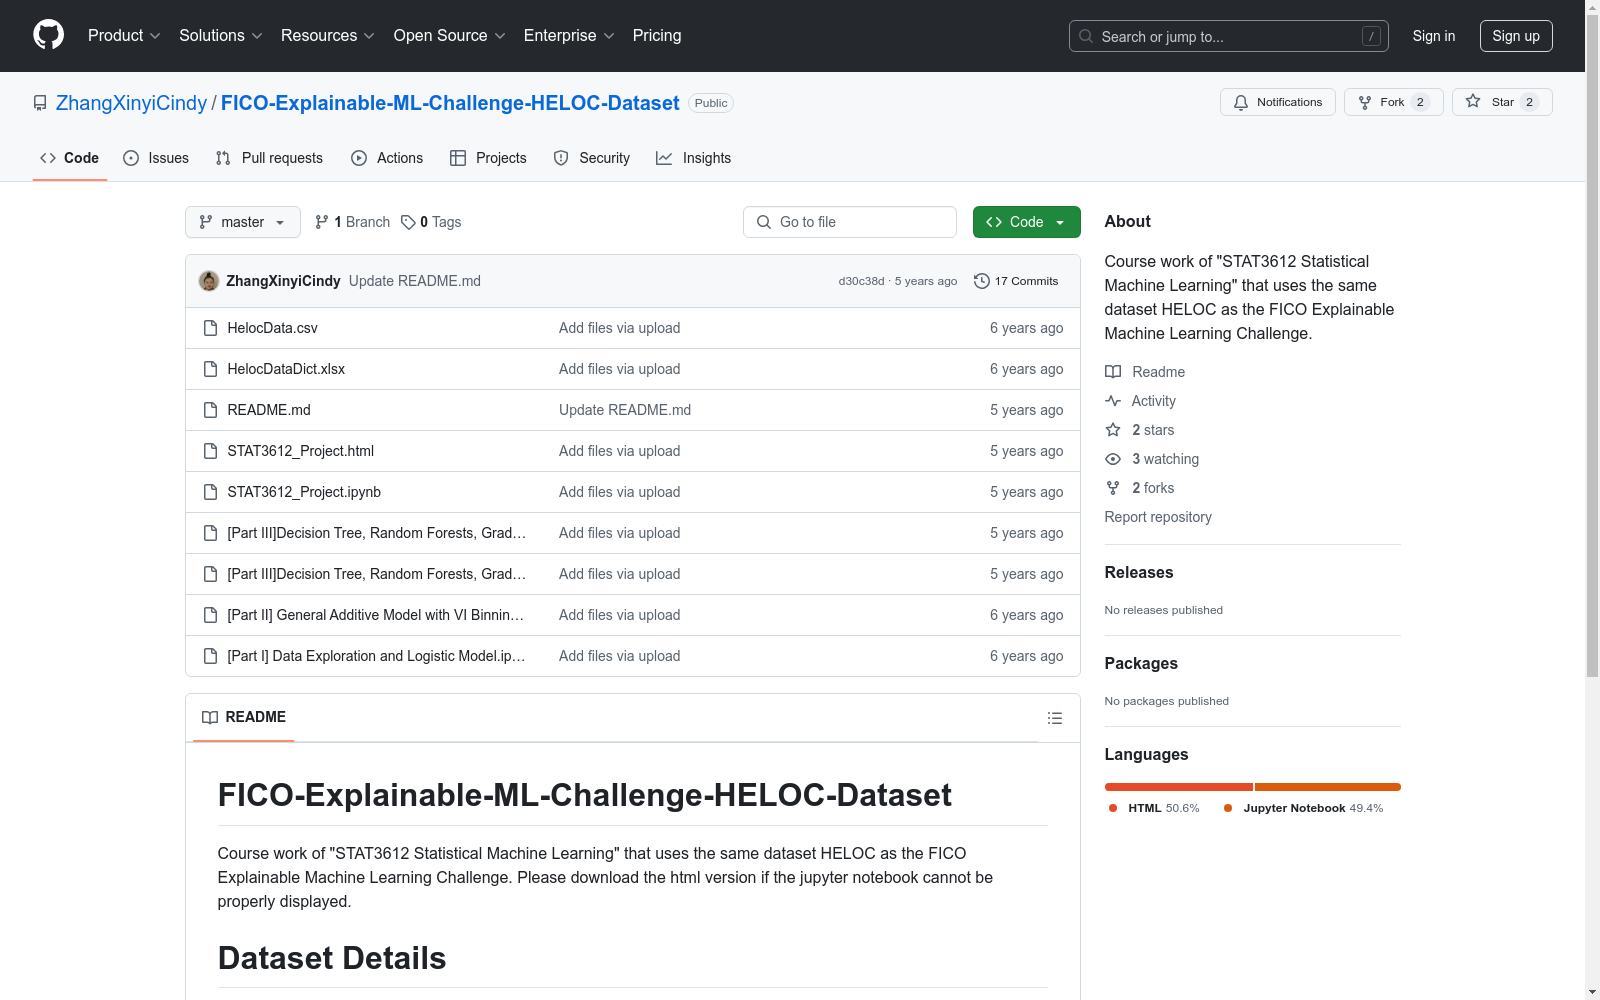The image size is (1600, 1000).
Task: Click the file icon beside Part II General Additive Model
Action: tap(210, 615)
